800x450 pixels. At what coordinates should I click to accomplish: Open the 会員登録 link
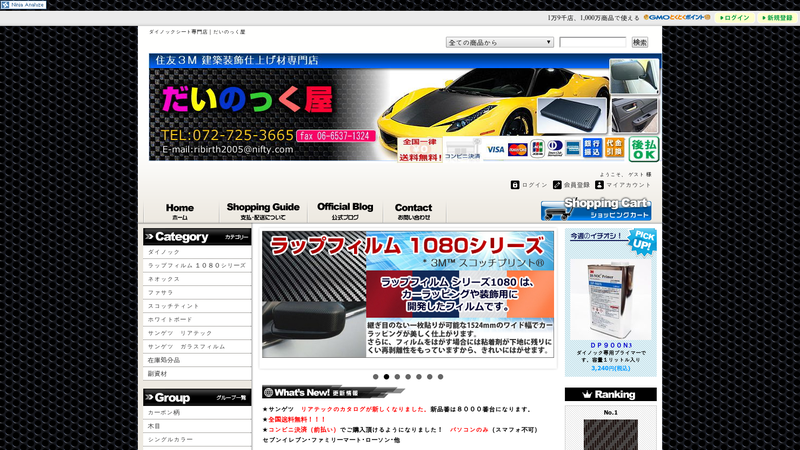pos(577,185)
